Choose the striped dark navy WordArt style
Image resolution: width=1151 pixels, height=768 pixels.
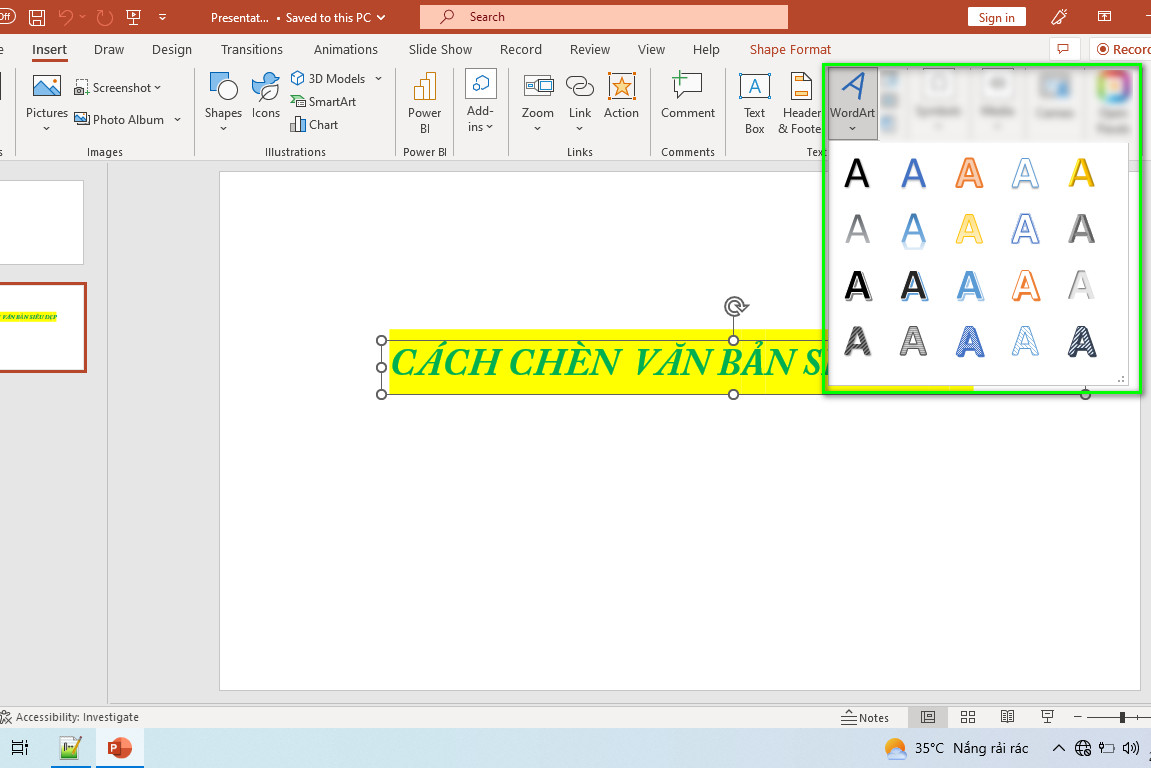point(1081,341)
